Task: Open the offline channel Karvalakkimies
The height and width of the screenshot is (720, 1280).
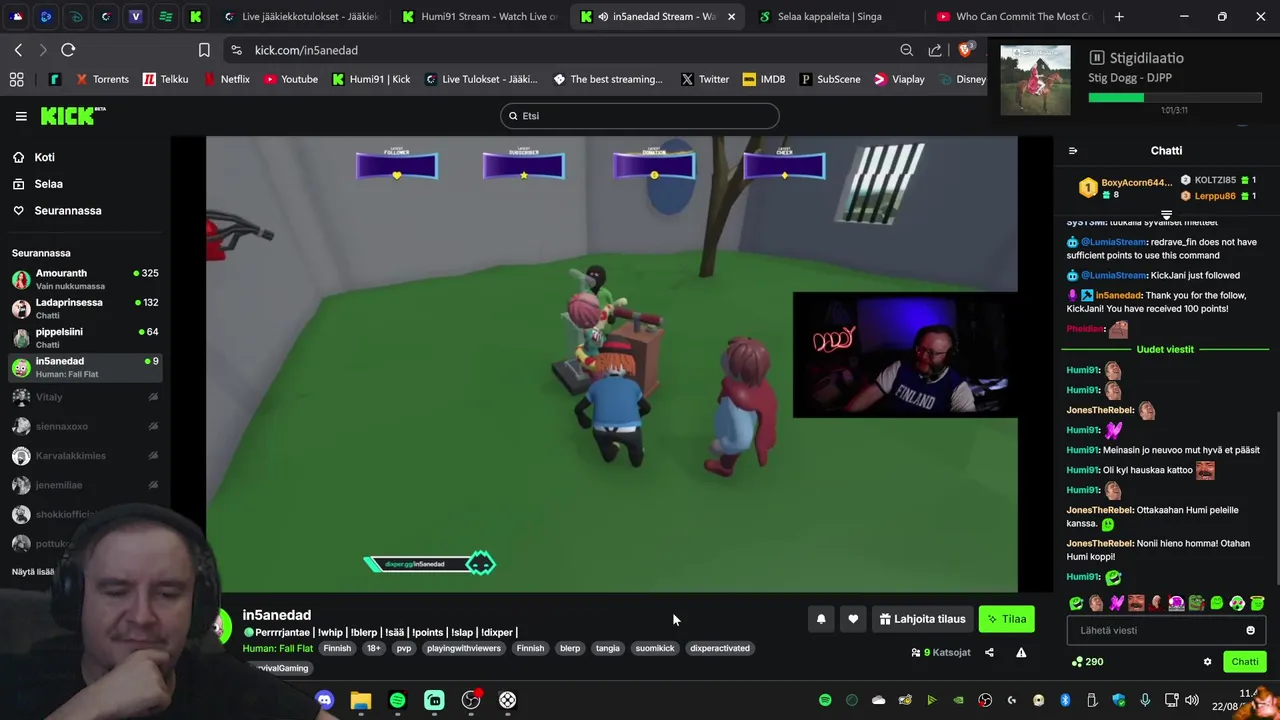Action: [x=84, y=456]
